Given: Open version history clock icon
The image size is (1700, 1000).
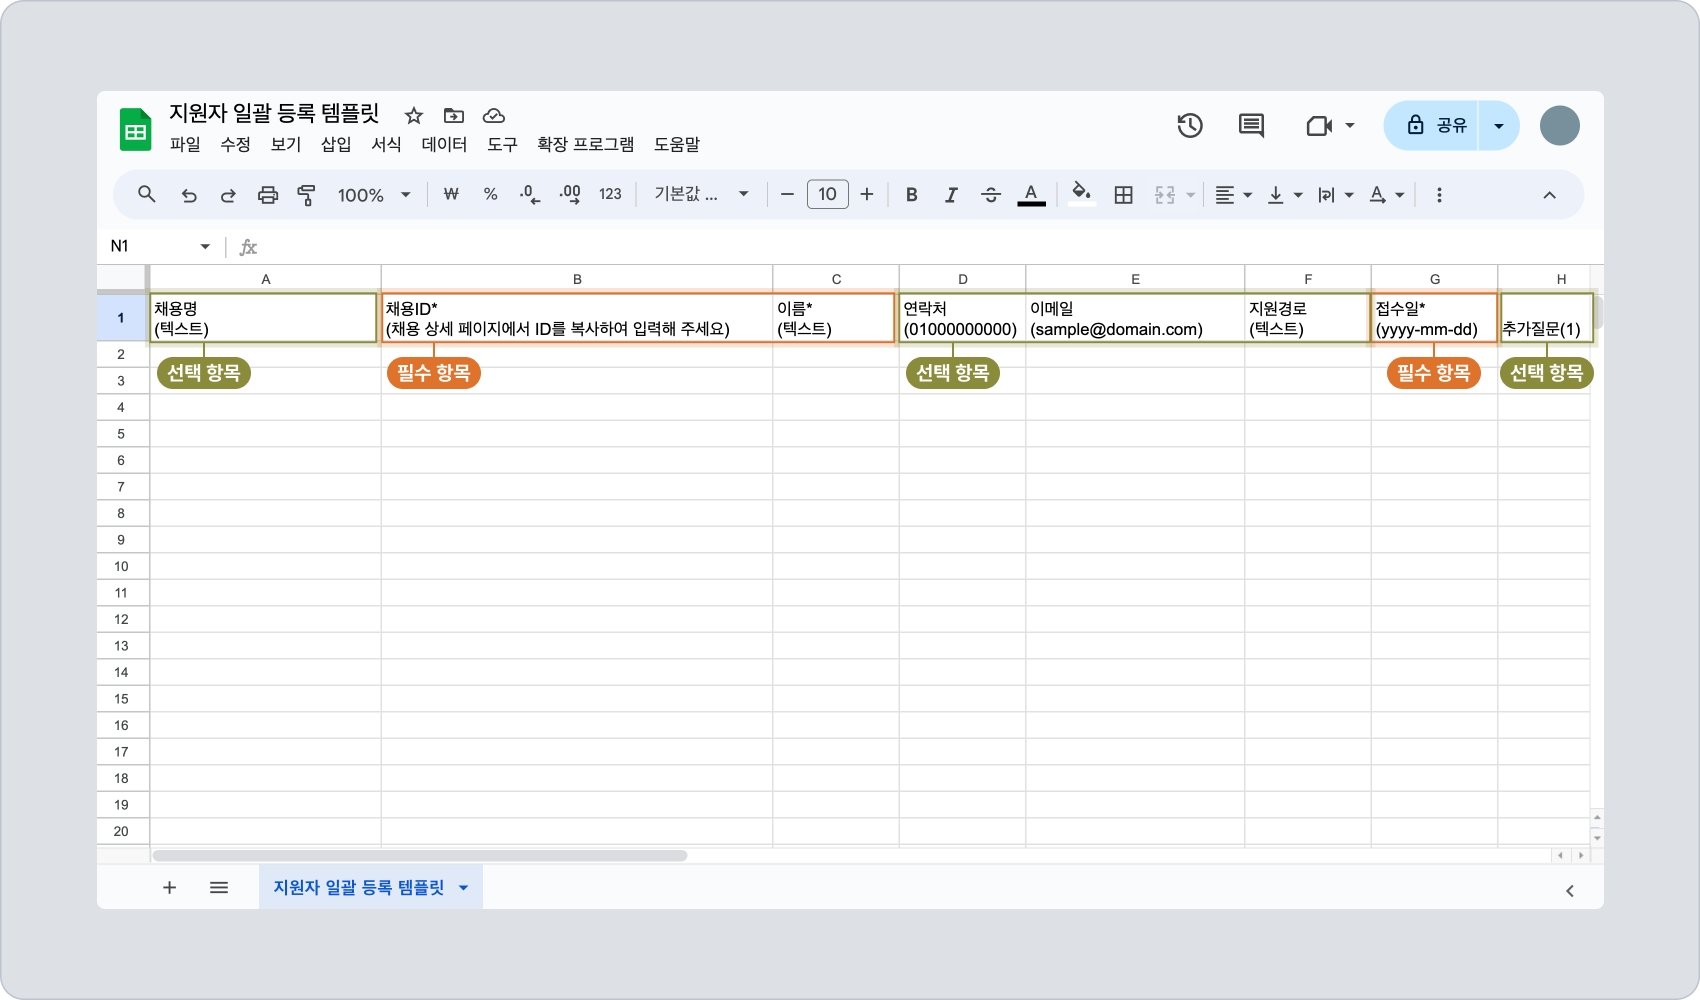Looking at the screenshot, I should 1190,126.
